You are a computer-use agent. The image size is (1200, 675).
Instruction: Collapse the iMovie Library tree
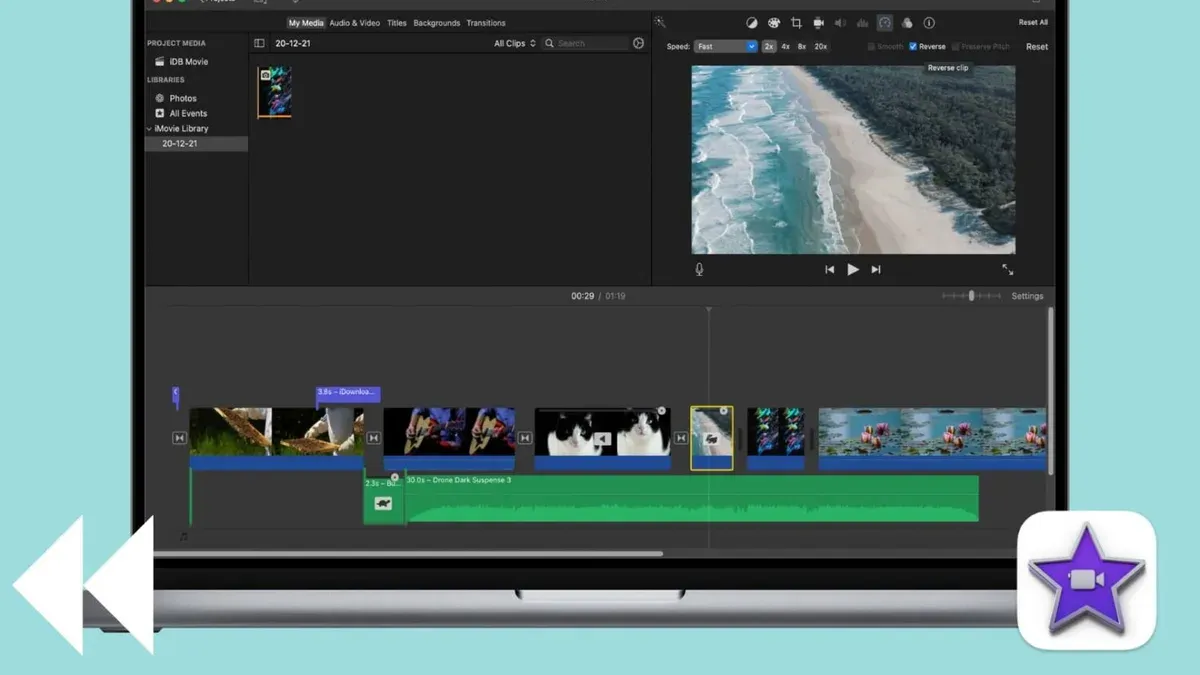point(149,129)
